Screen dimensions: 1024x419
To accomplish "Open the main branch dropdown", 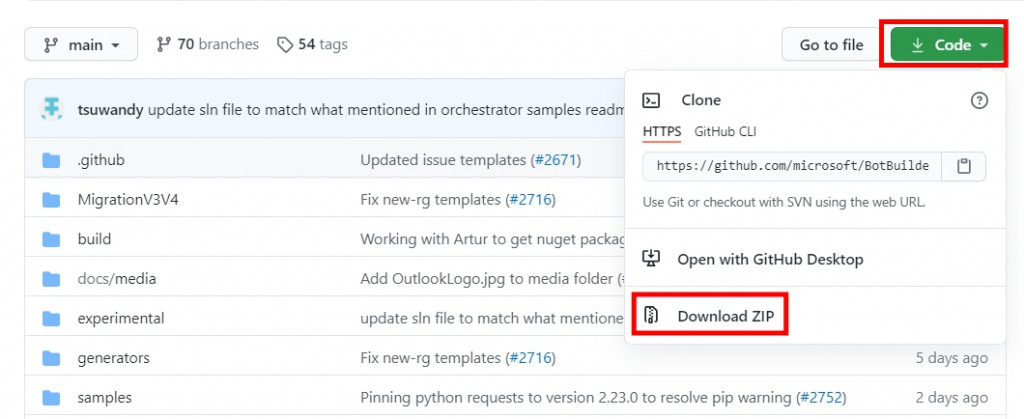I will tap(82, 45).
